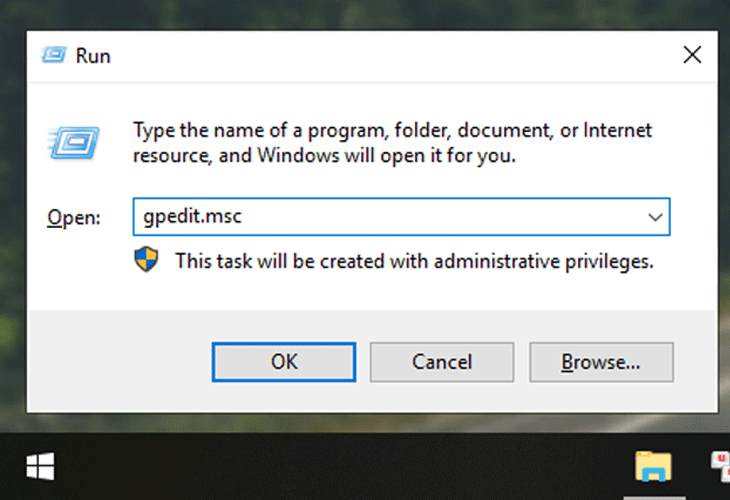Click the "Type the name of a program" description

(392, 143)
